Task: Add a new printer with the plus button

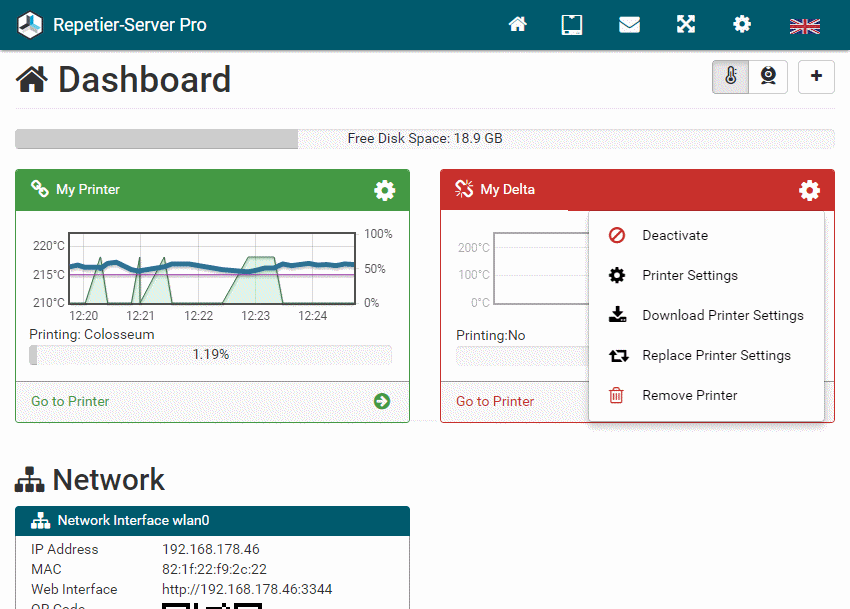Action: tap(816, 76)
